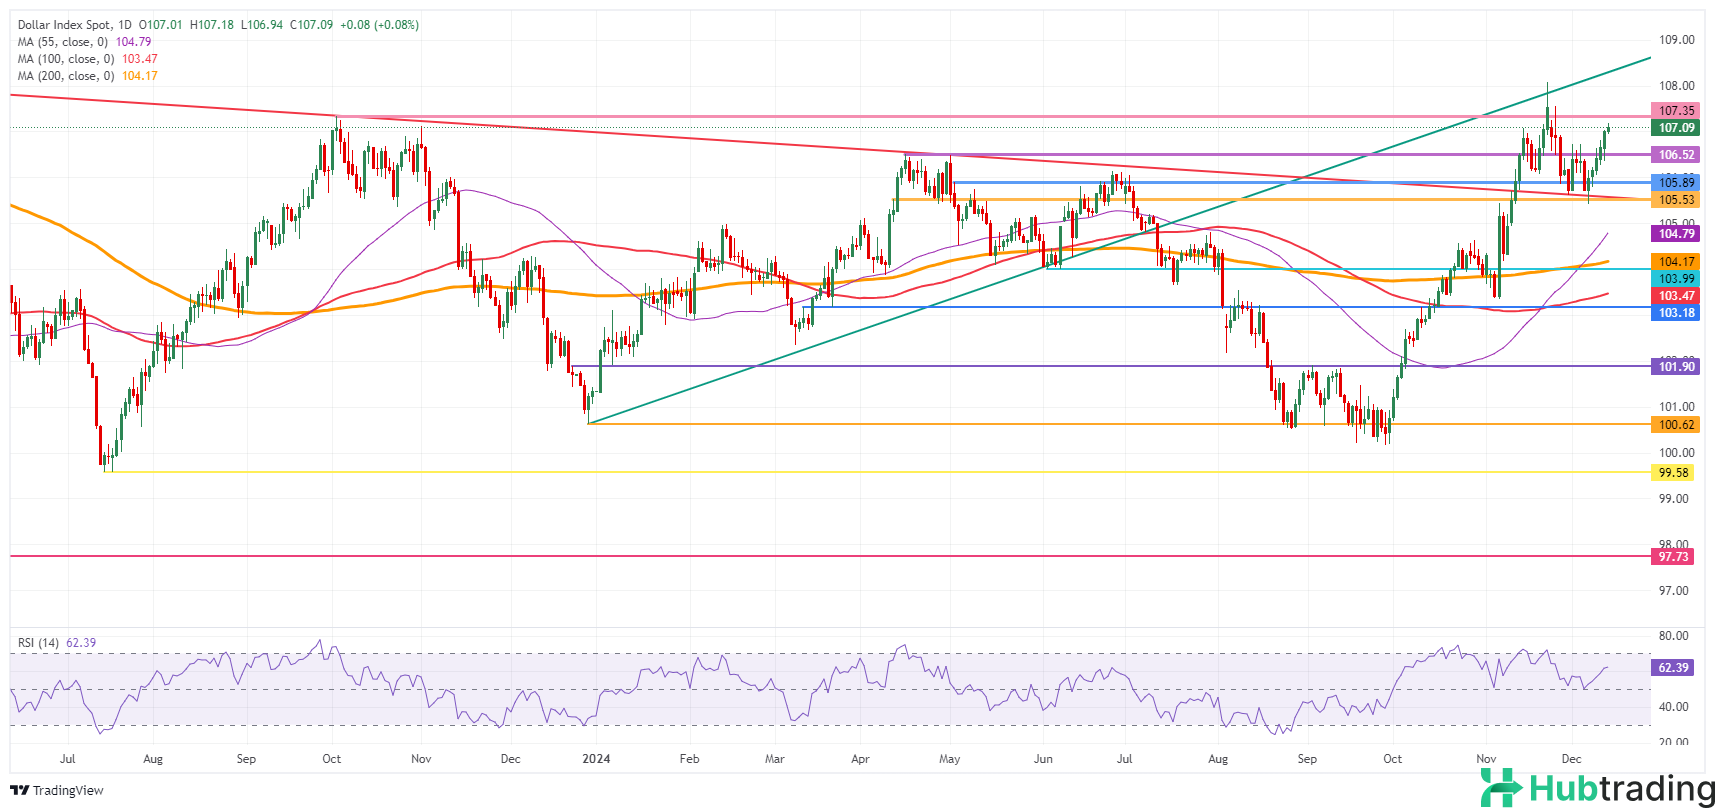Viewport: 1715px width, 808px height.
Task: Select the 101.90 purple level label
Action: click(x=1676, y=367)
